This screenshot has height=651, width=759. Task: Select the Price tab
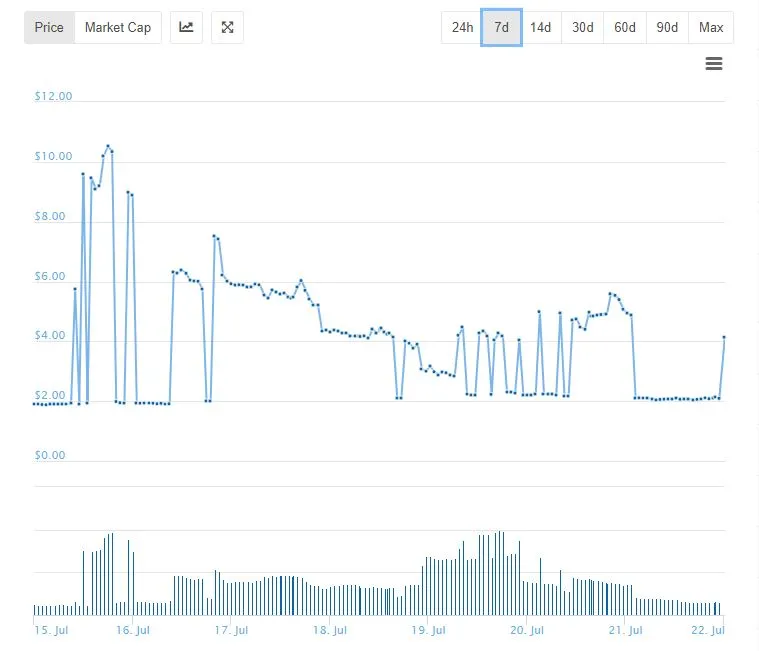click(x=49, y=28)
